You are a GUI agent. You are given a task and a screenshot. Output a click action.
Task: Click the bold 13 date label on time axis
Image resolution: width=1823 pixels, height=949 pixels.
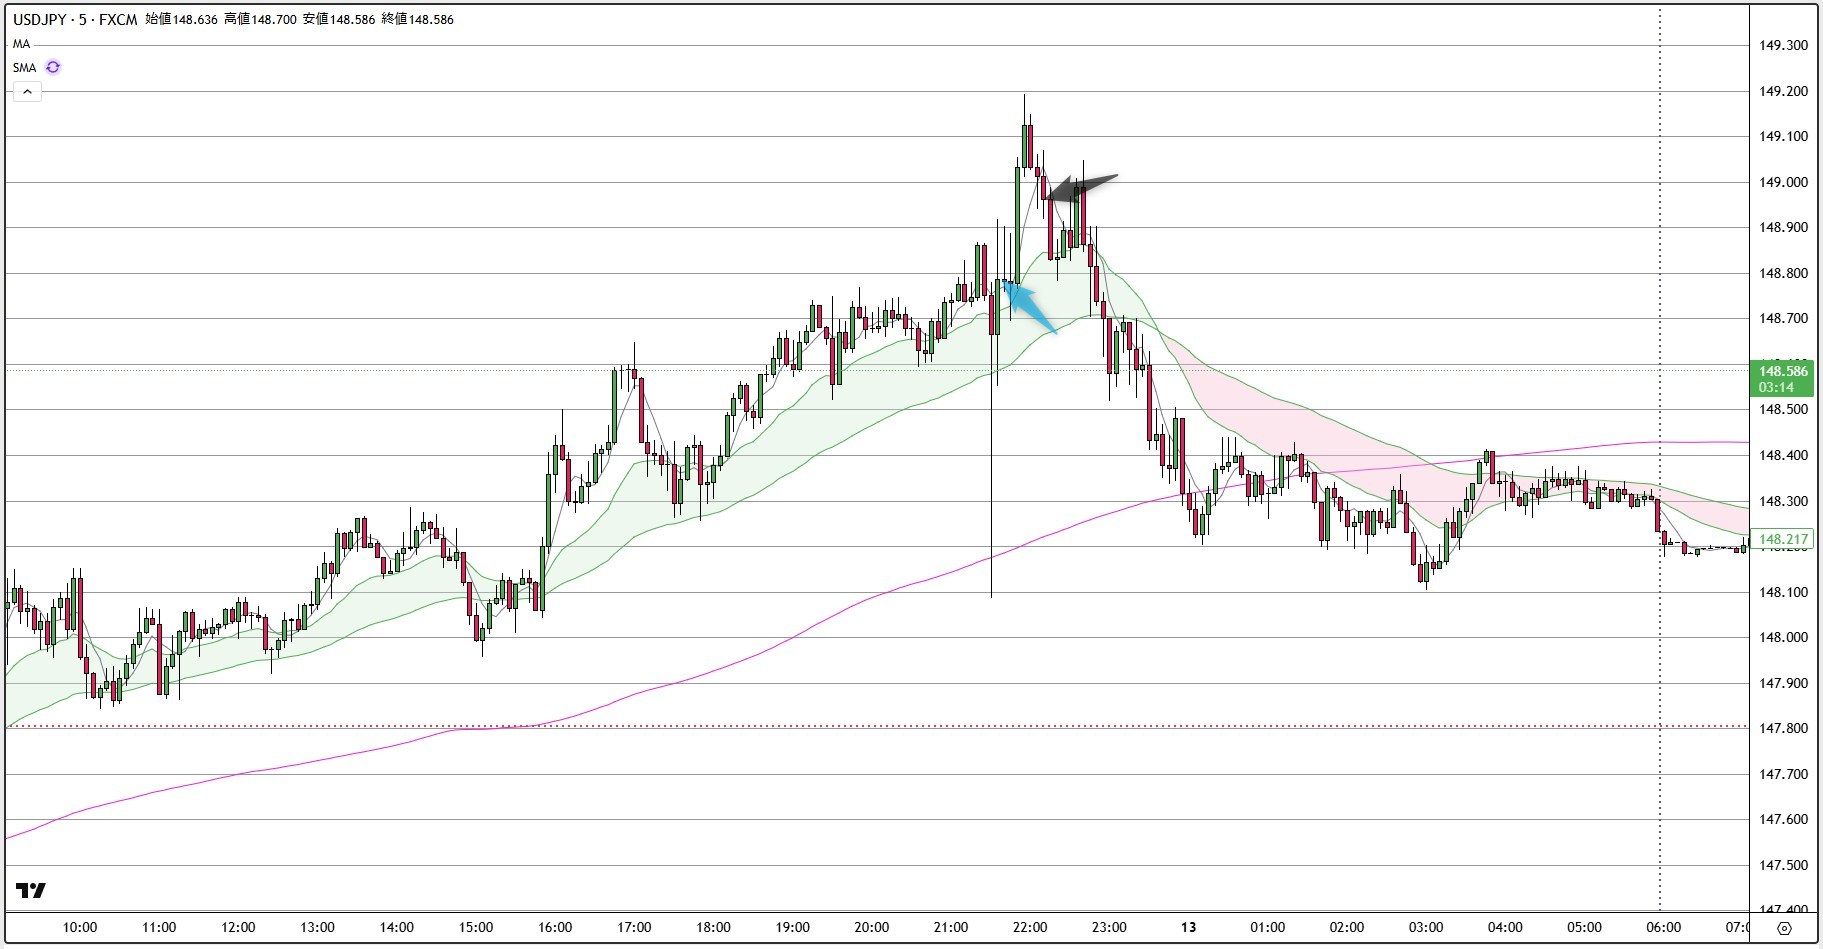[x=1188, y=927]
